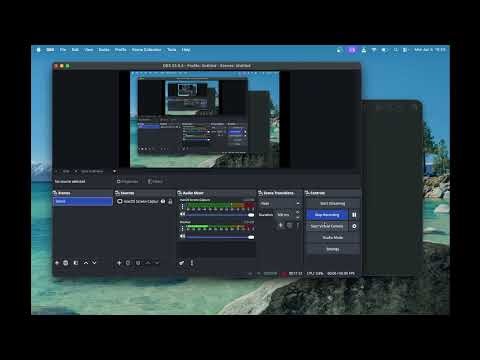Click the OBS preview canvas
This screenshot has width=480, height=360.
pos(205,119)
